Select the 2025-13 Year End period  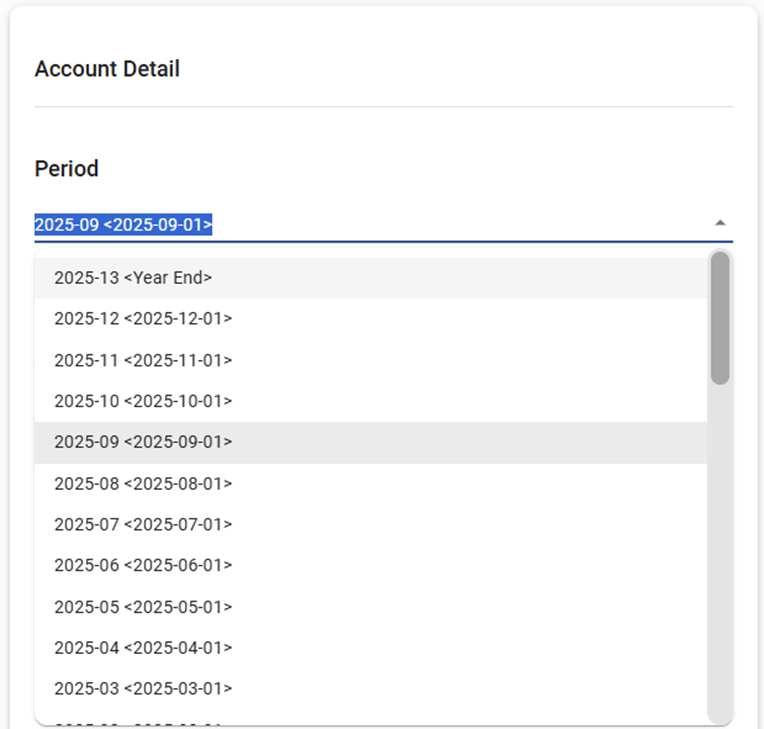click(133, 278)
